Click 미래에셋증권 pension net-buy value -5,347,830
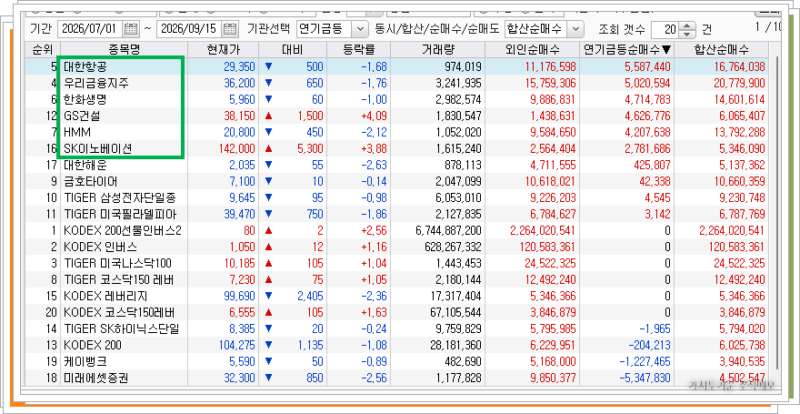The image size is (800, 414). (x=643, y=378)
